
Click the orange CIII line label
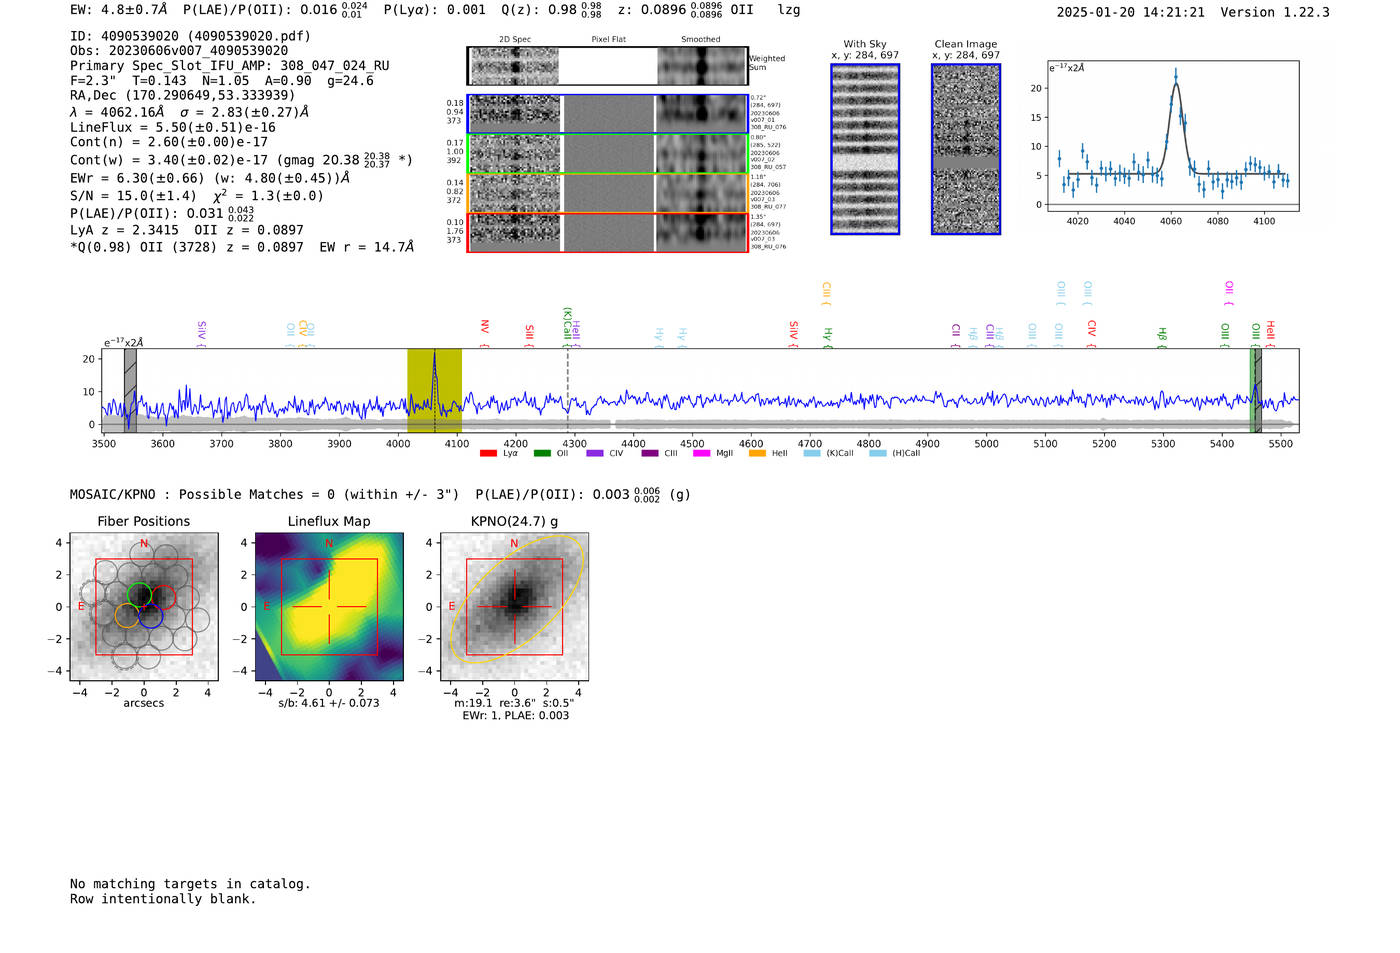click(826, 291)
